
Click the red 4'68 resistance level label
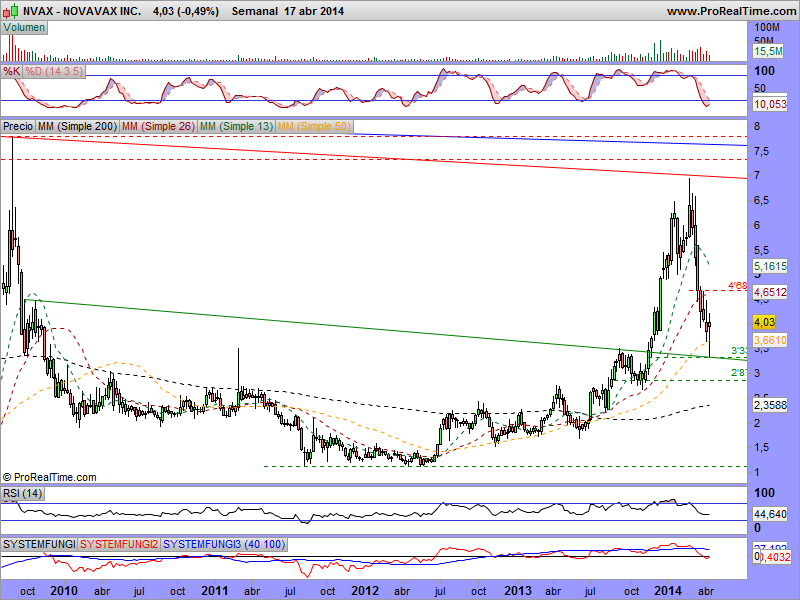(x=737, y=286)
